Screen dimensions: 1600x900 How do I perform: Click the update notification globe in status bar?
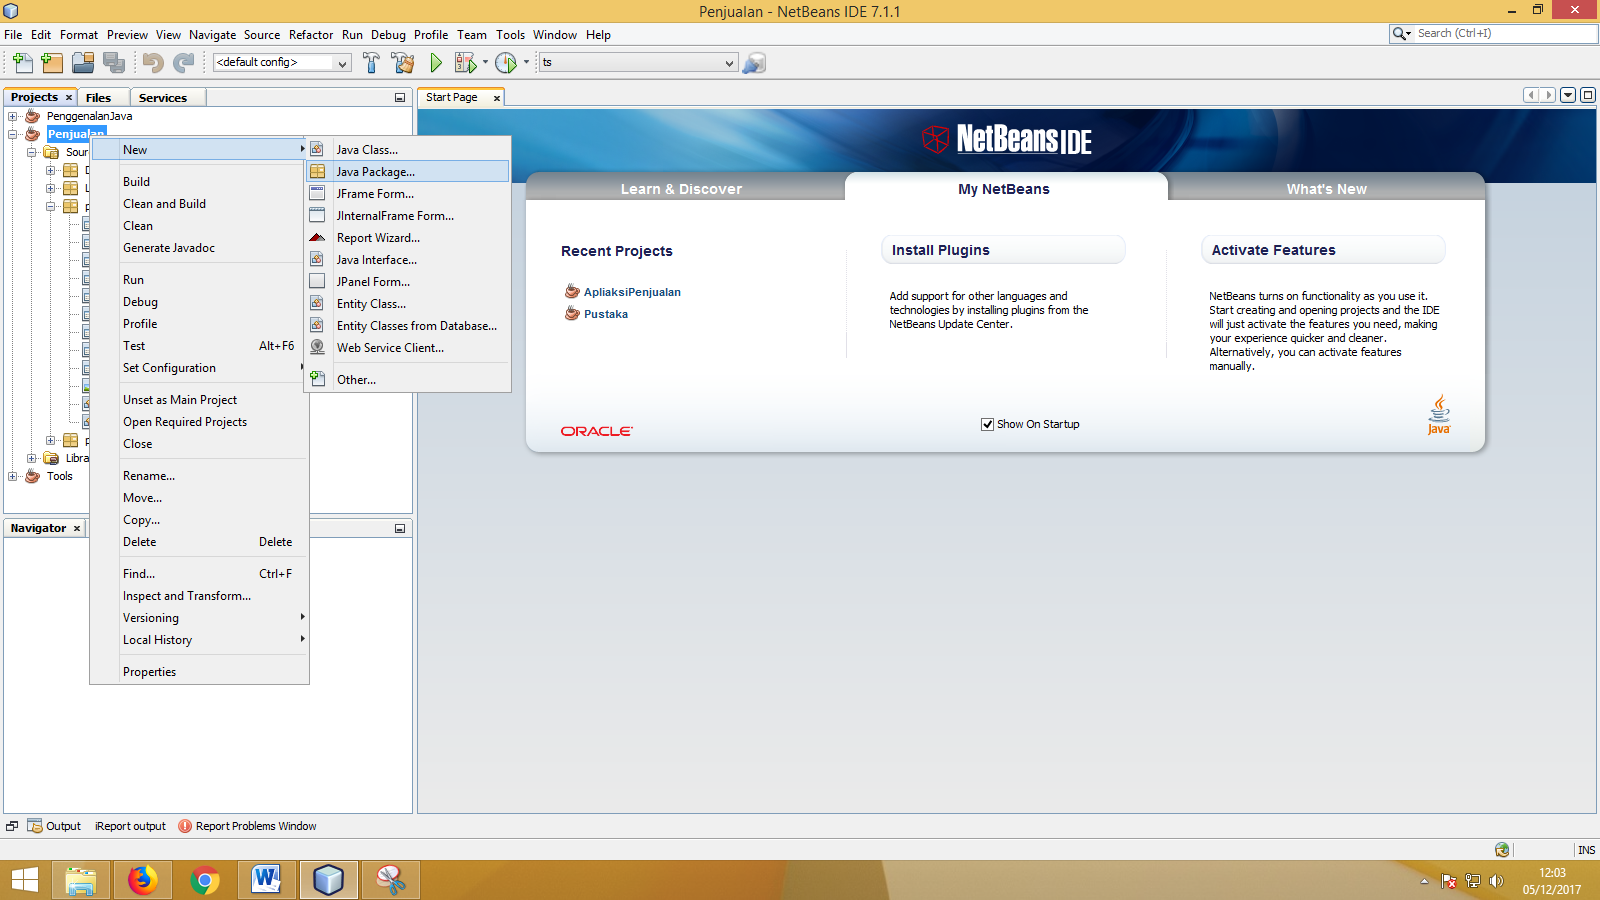pyautogui.click(x=1502, y=849)
